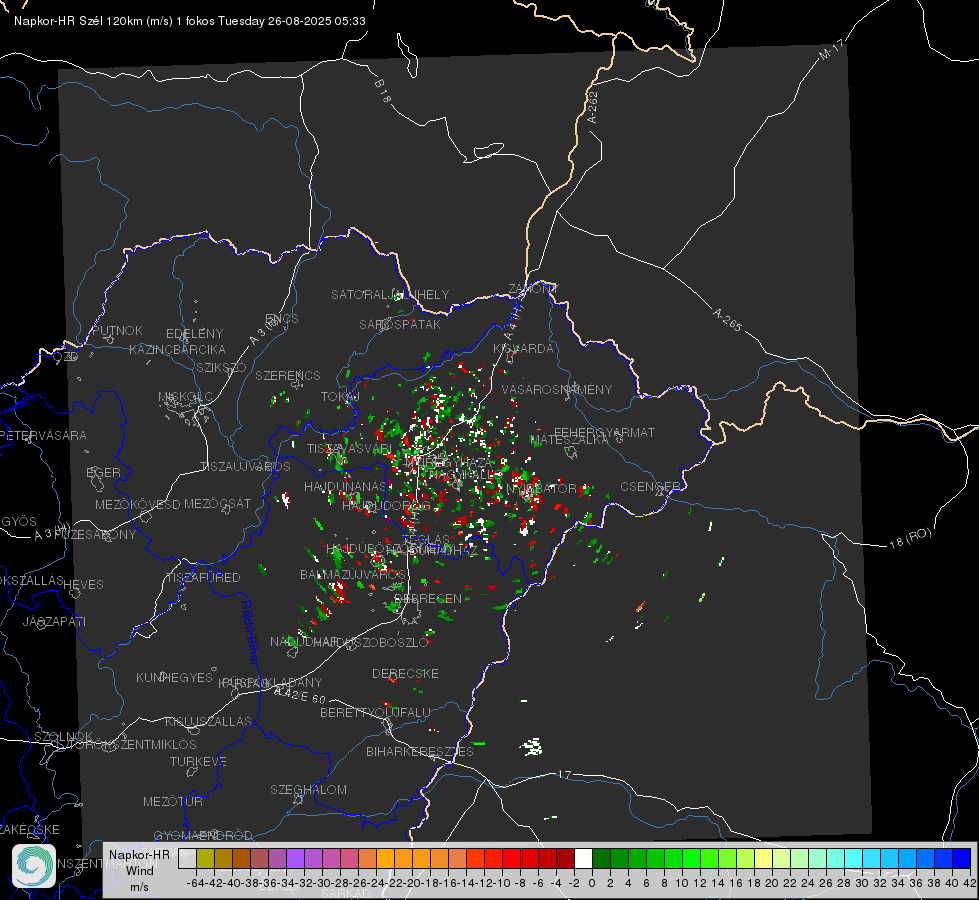Click the DERECSKE town label
The height and width of the screenshot is (900, 979).
(405, 674)
